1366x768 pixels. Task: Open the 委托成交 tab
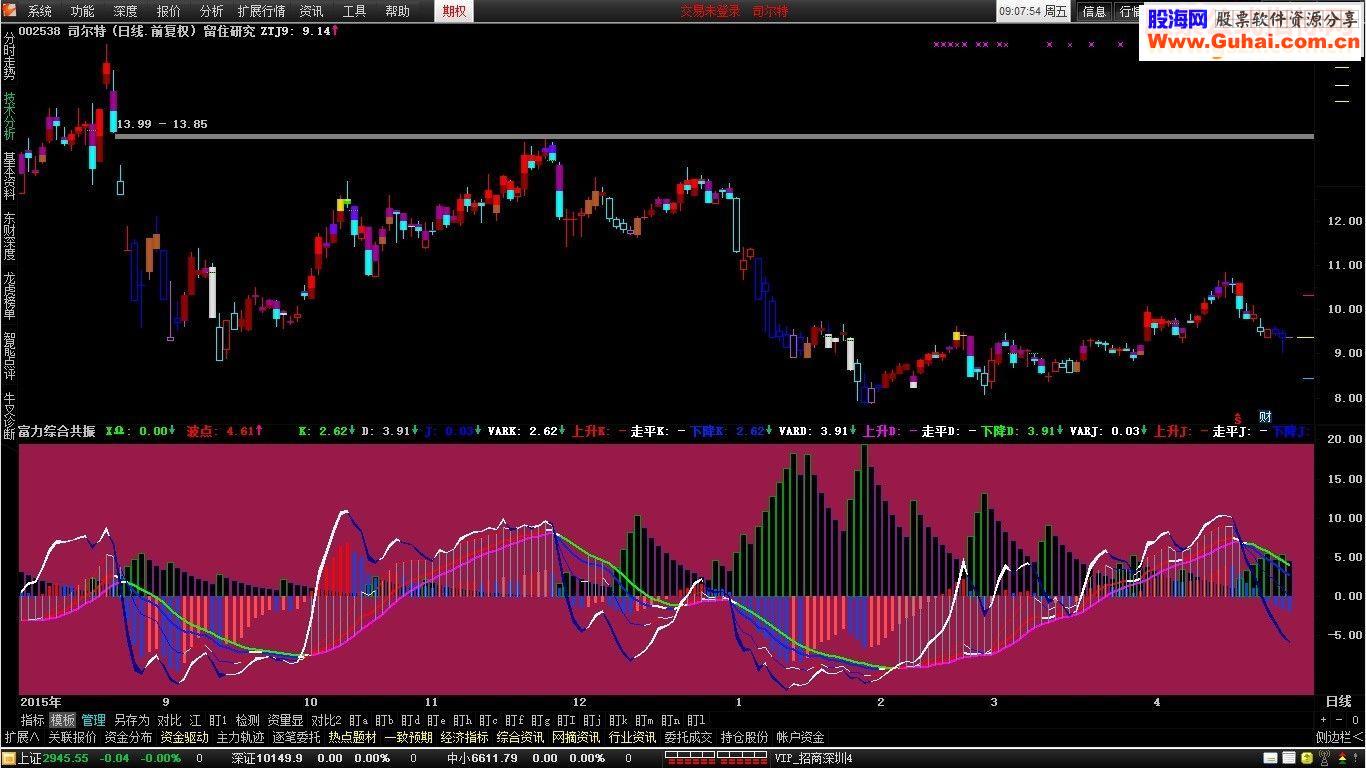688,737
